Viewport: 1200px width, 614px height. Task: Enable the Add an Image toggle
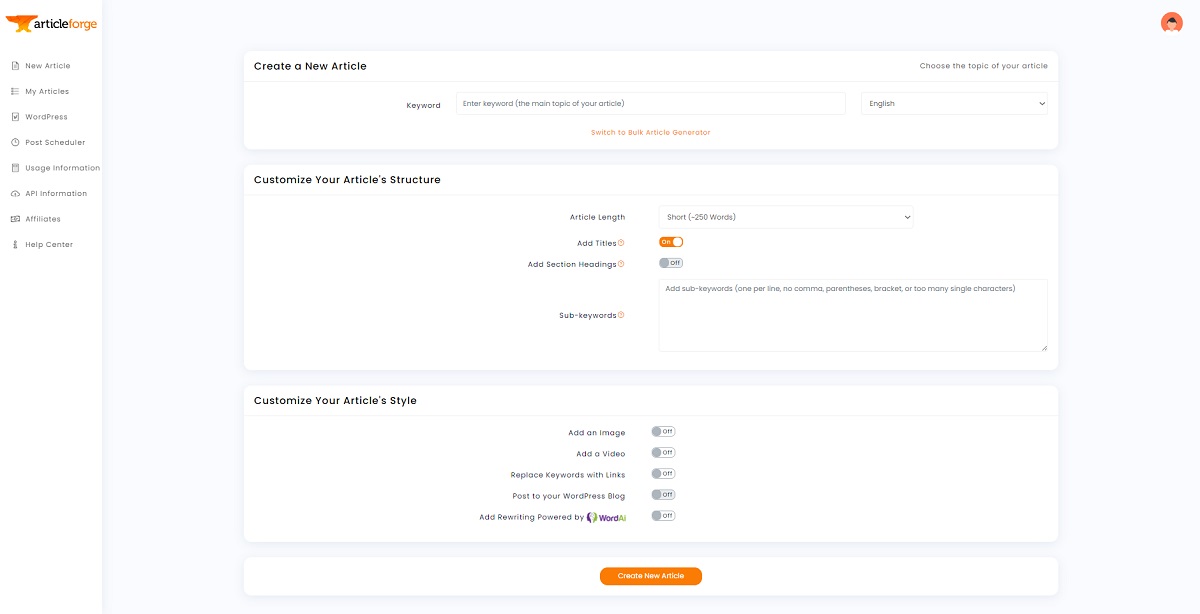click(x=663, y=432)
